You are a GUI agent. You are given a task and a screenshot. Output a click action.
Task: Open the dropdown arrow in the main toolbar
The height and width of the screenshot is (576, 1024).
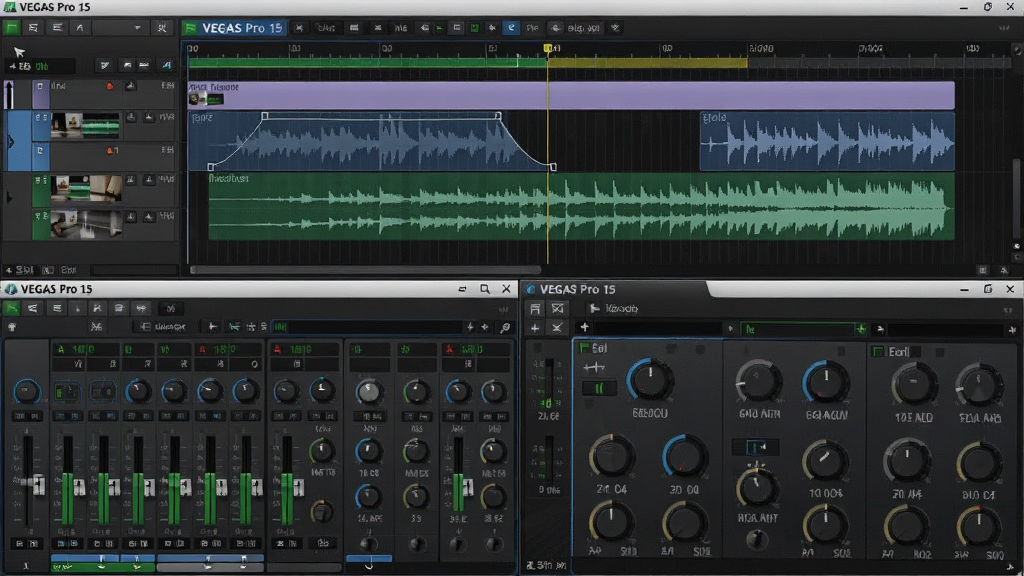click(x=137, y=28)
